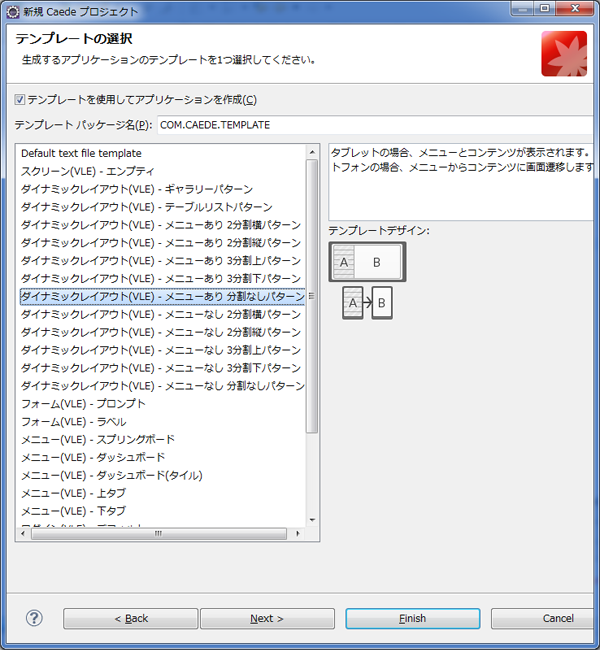
Task: Select 'メニュー(VLE) - 上タブ'
Action: click(163, 493)
